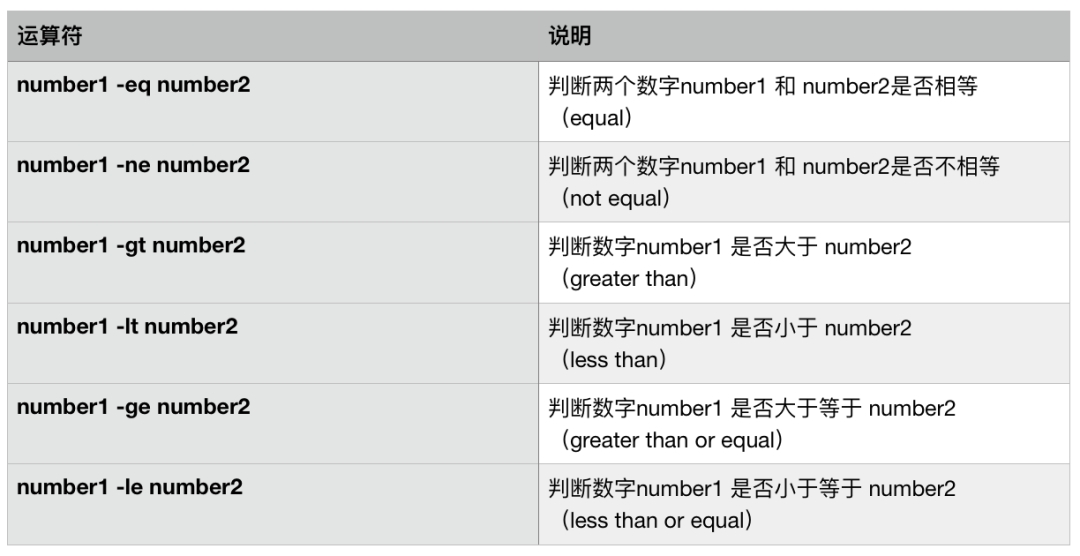Select the 'number1 -ge number2' operator cell
This screenshot has width=1080, height=556.
pyautogui.click(x=133, y=407)
